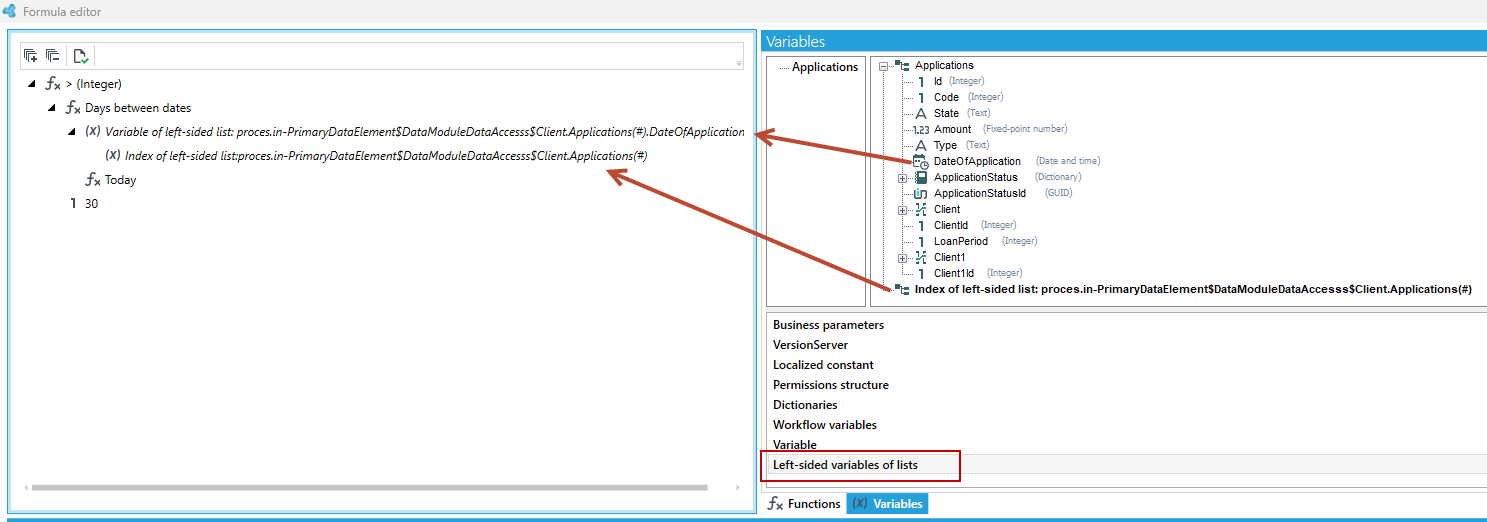
Task: Select the constant value 30
Action: click(x=92, y=203)
